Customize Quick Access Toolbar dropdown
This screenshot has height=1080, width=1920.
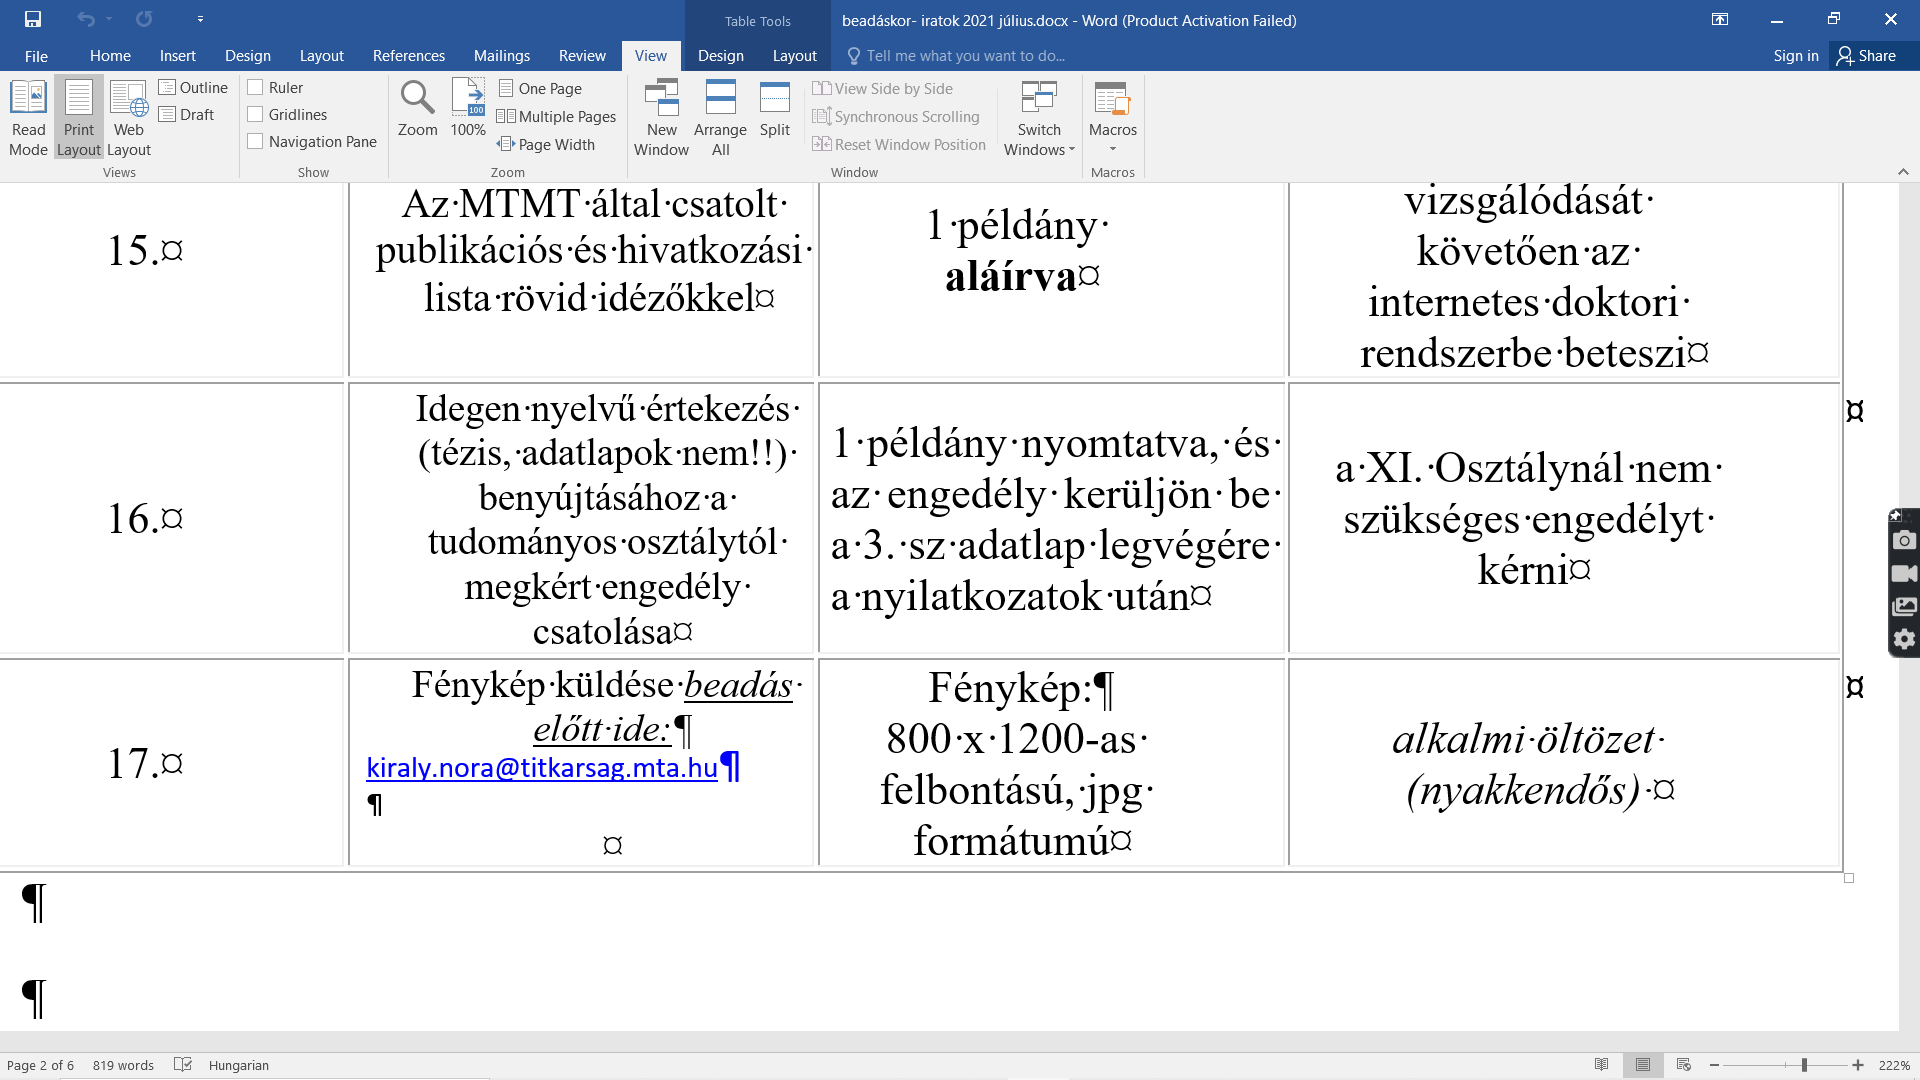click(x=200, y=19)
